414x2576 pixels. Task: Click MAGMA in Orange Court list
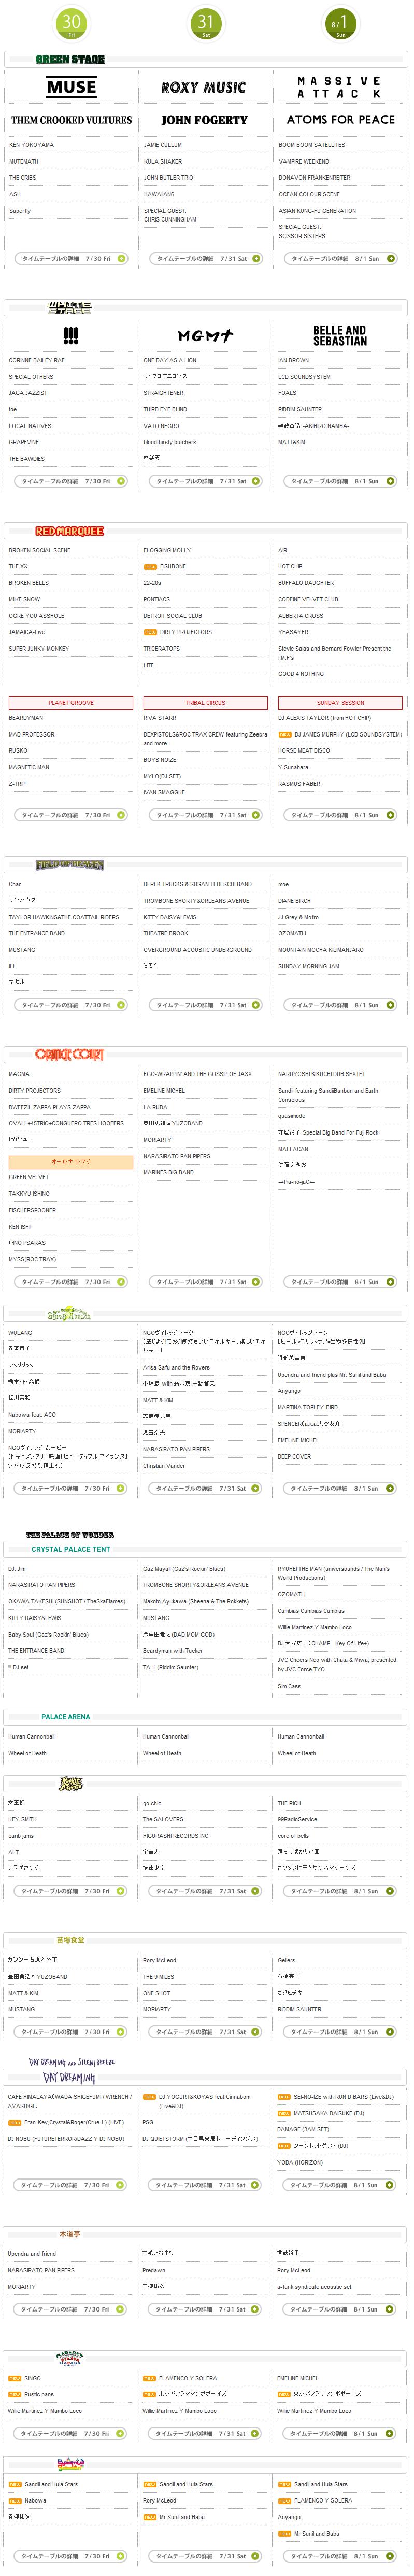[19, 1074]
